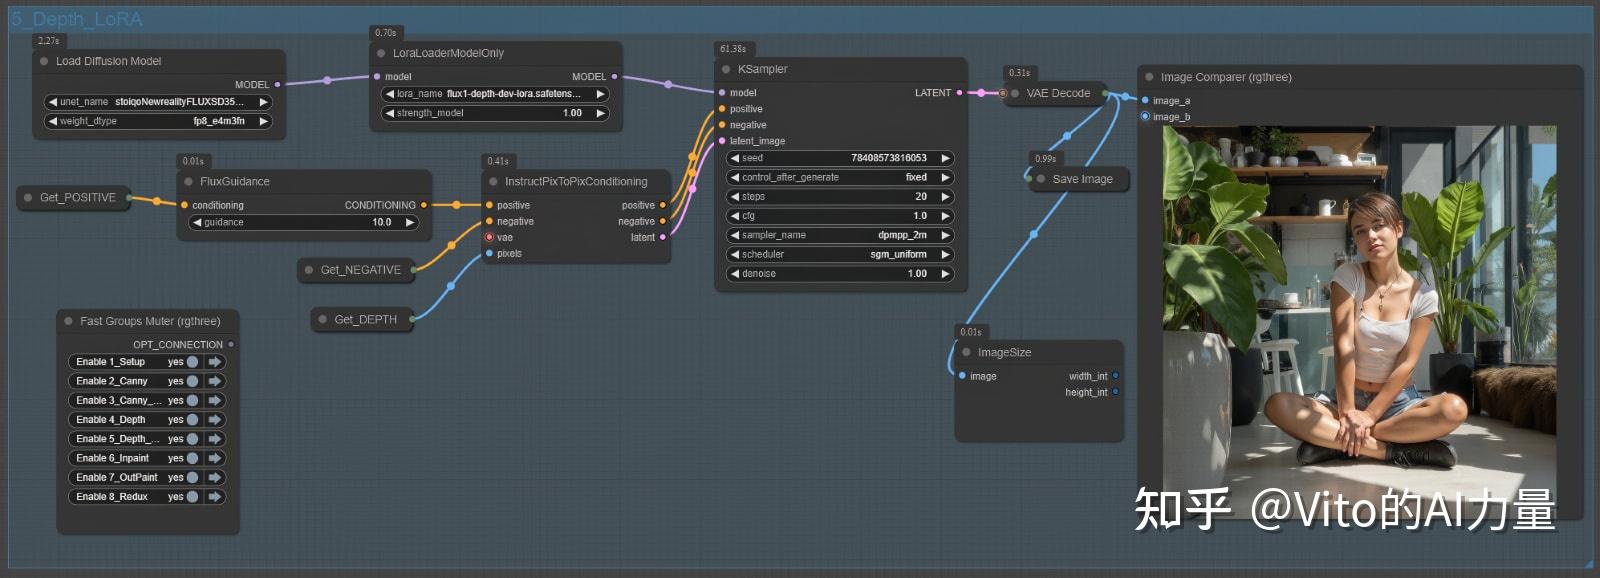Viewport: 1600px width, 578px height.
Task: Click the arrow icon next to 8_Redux
Action: [214, 497]
